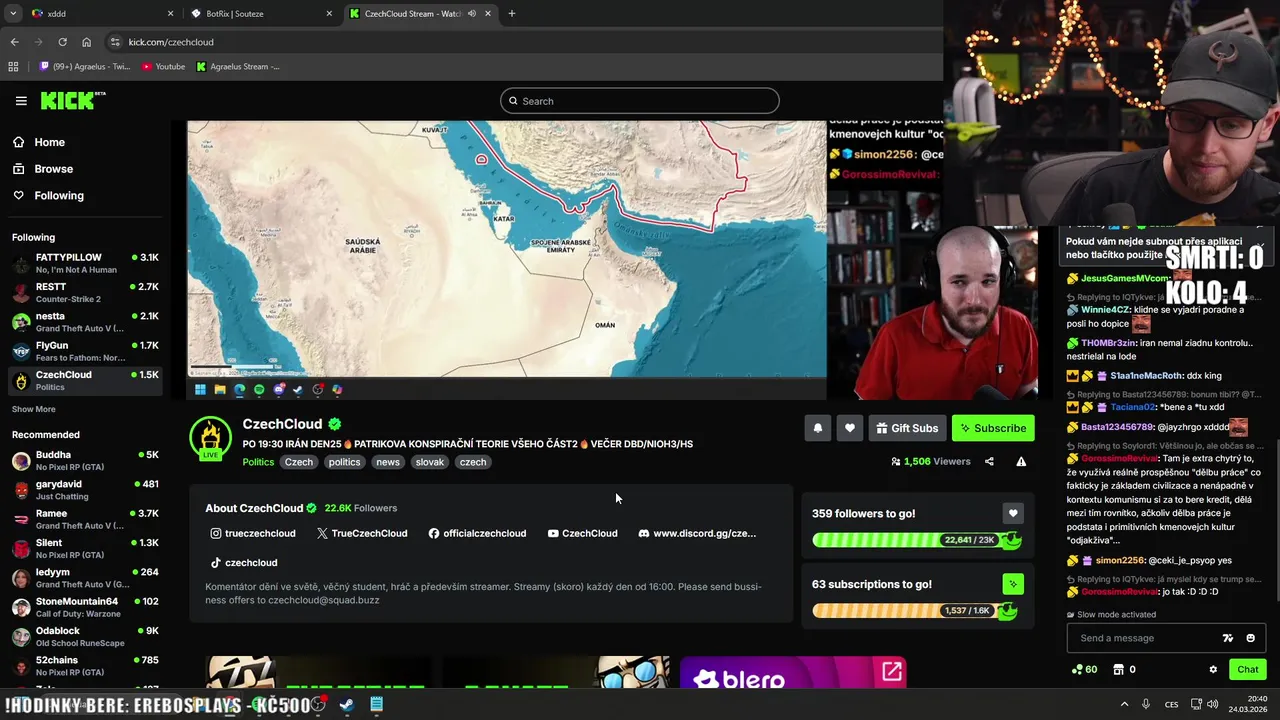Go back to the previous page
The height and width of the screenshot is (720, 1280).
click(14, 42)
